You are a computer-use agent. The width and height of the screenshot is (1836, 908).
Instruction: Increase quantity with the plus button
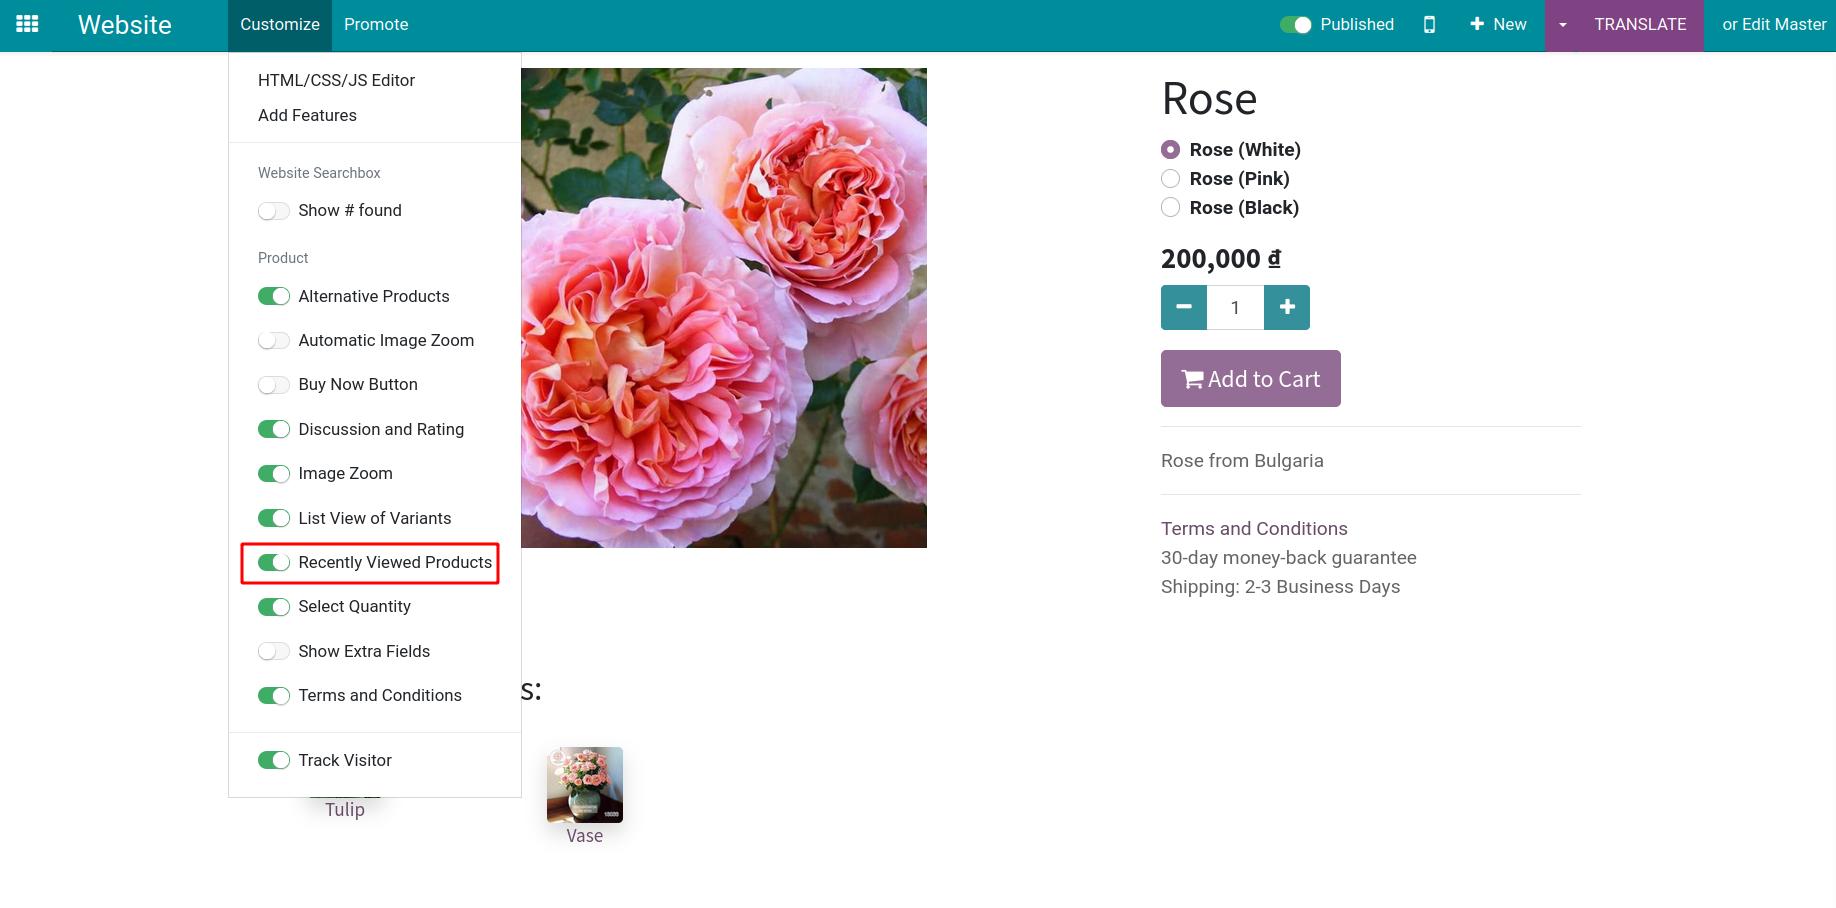1287,307
